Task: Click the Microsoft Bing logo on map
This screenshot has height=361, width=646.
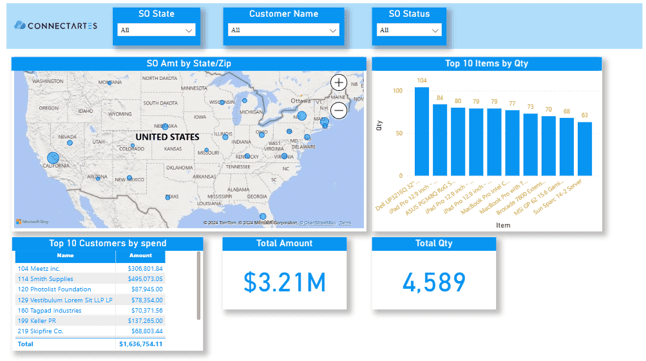Action: (x=32, y=222)
